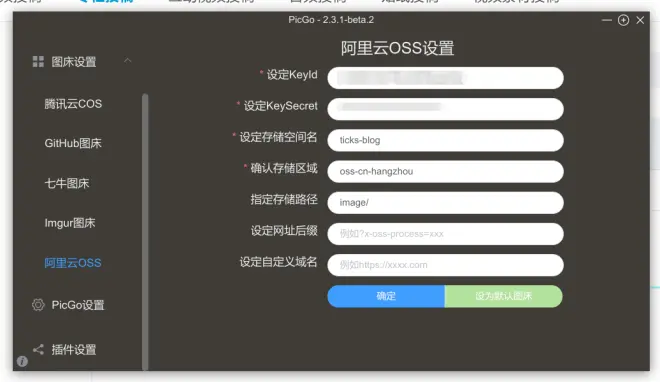Close the PicGo window
The width and height of the screenshot is (660, 382).
pyautogui.click(x=640, y=20)
